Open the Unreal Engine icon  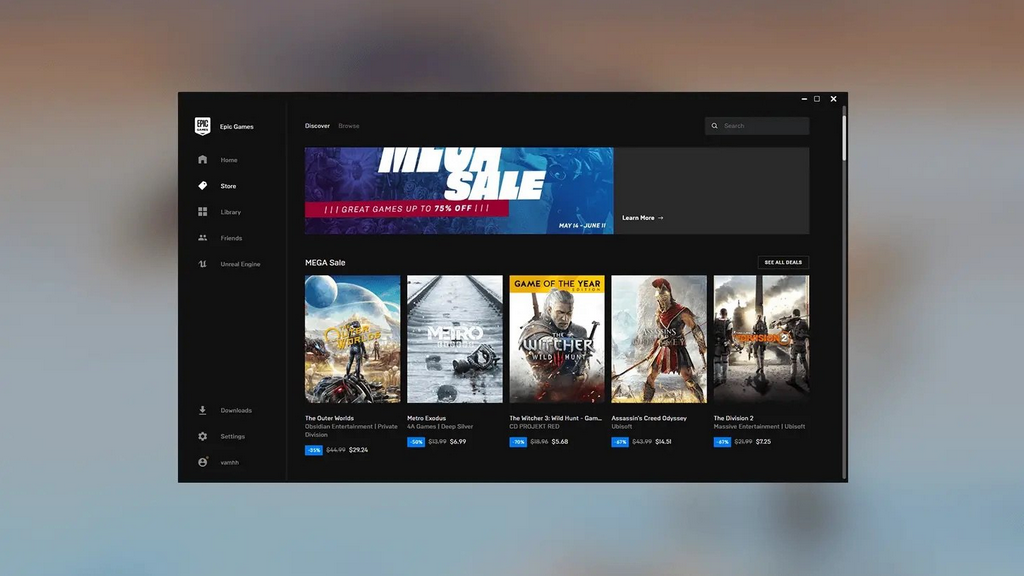coord(202,264)
